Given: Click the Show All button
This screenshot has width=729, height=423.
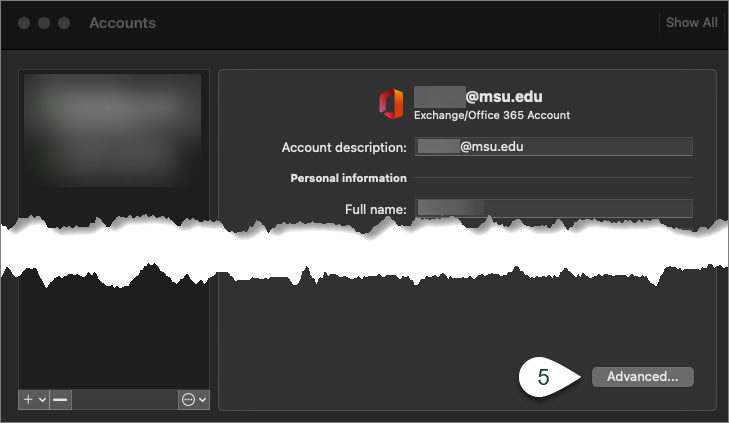Looking at the screenshot, I should point(692,22).
